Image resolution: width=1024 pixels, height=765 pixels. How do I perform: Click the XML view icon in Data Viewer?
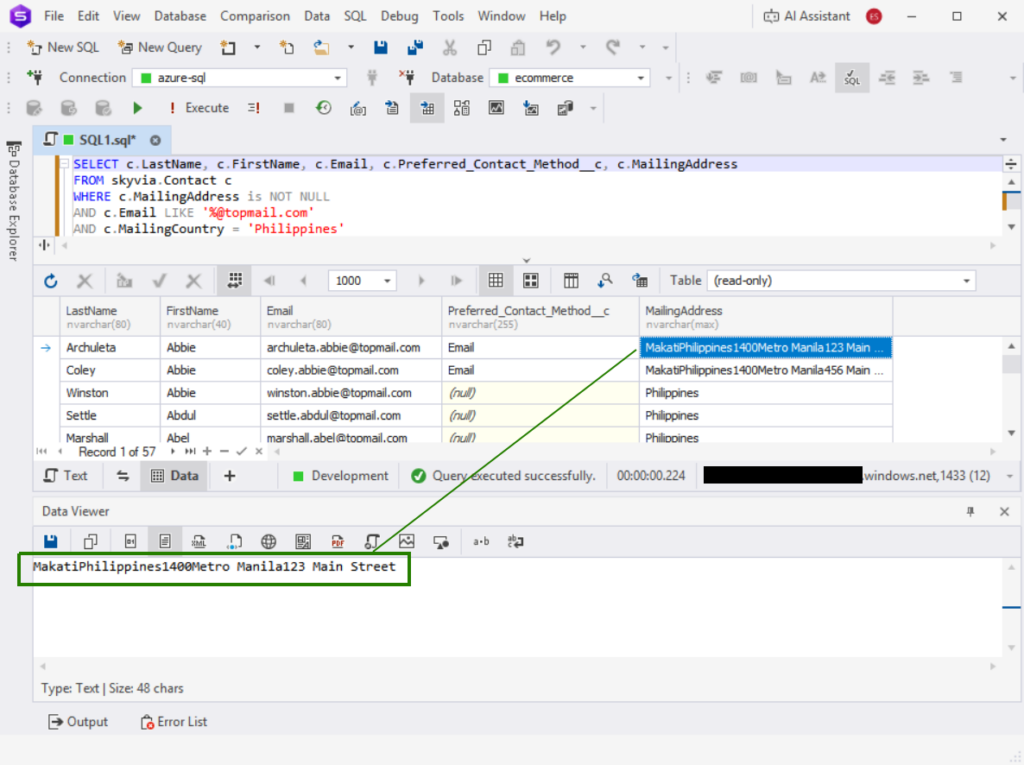199,542
